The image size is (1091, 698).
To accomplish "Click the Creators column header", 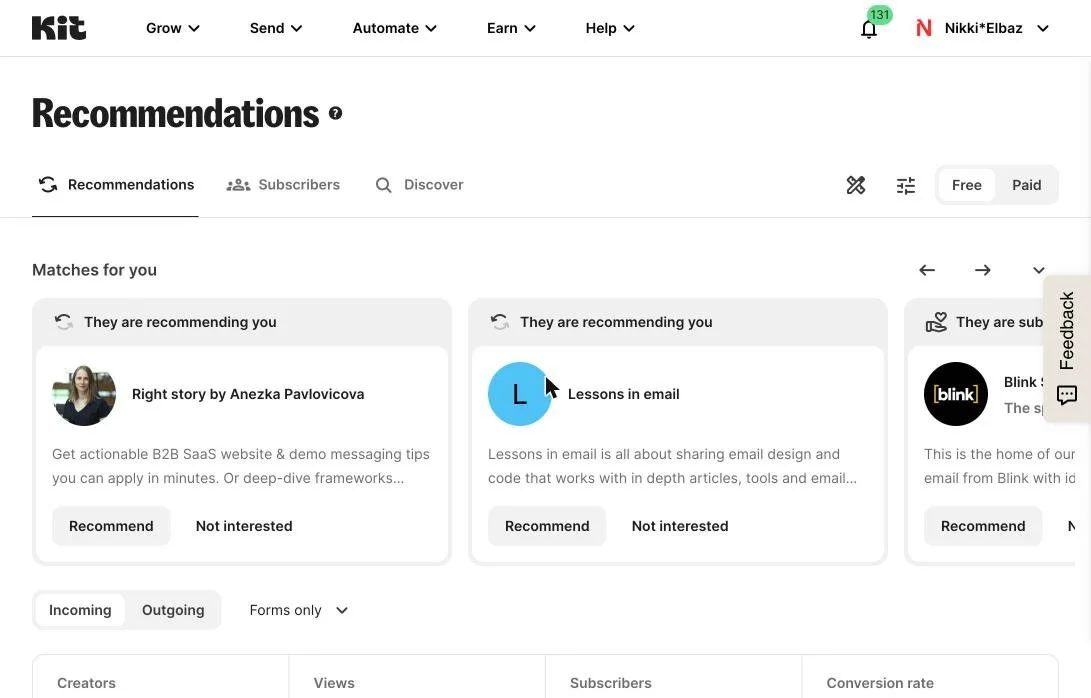I will click(86, 683).
